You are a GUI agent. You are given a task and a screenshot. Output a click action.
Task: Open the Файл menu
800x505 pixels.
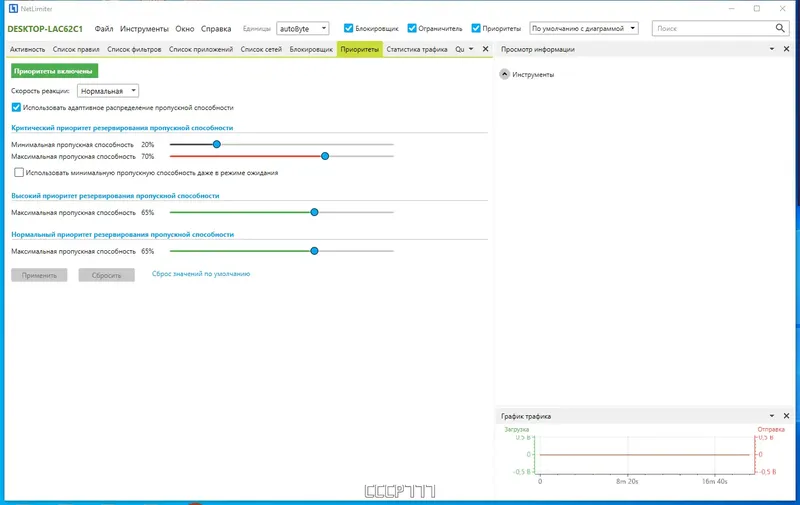pyautogui.click(x=104, y=29)
